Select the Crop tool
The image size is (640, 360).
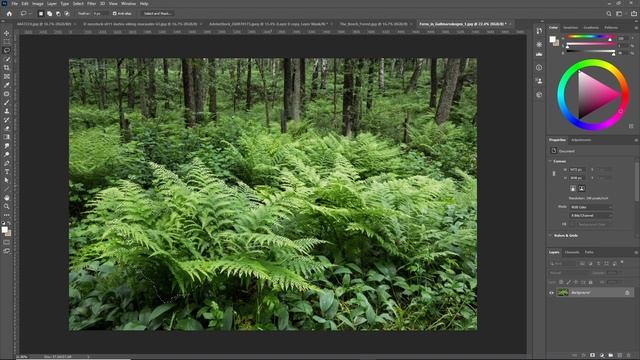point(7,68)
